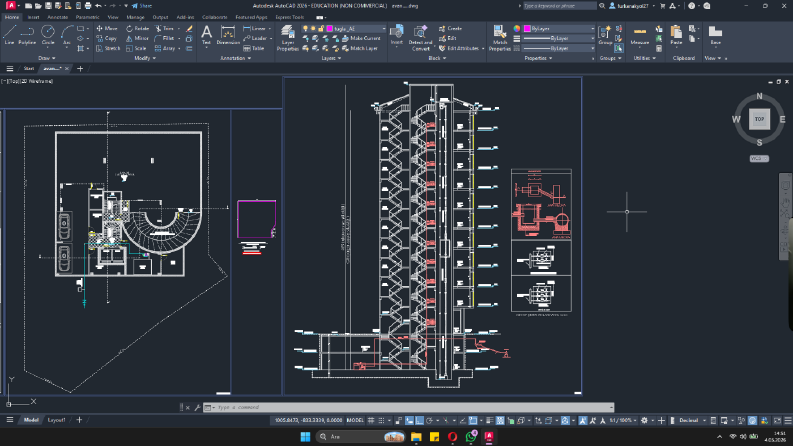Click the magenta layer color swatch

[330, 29]
